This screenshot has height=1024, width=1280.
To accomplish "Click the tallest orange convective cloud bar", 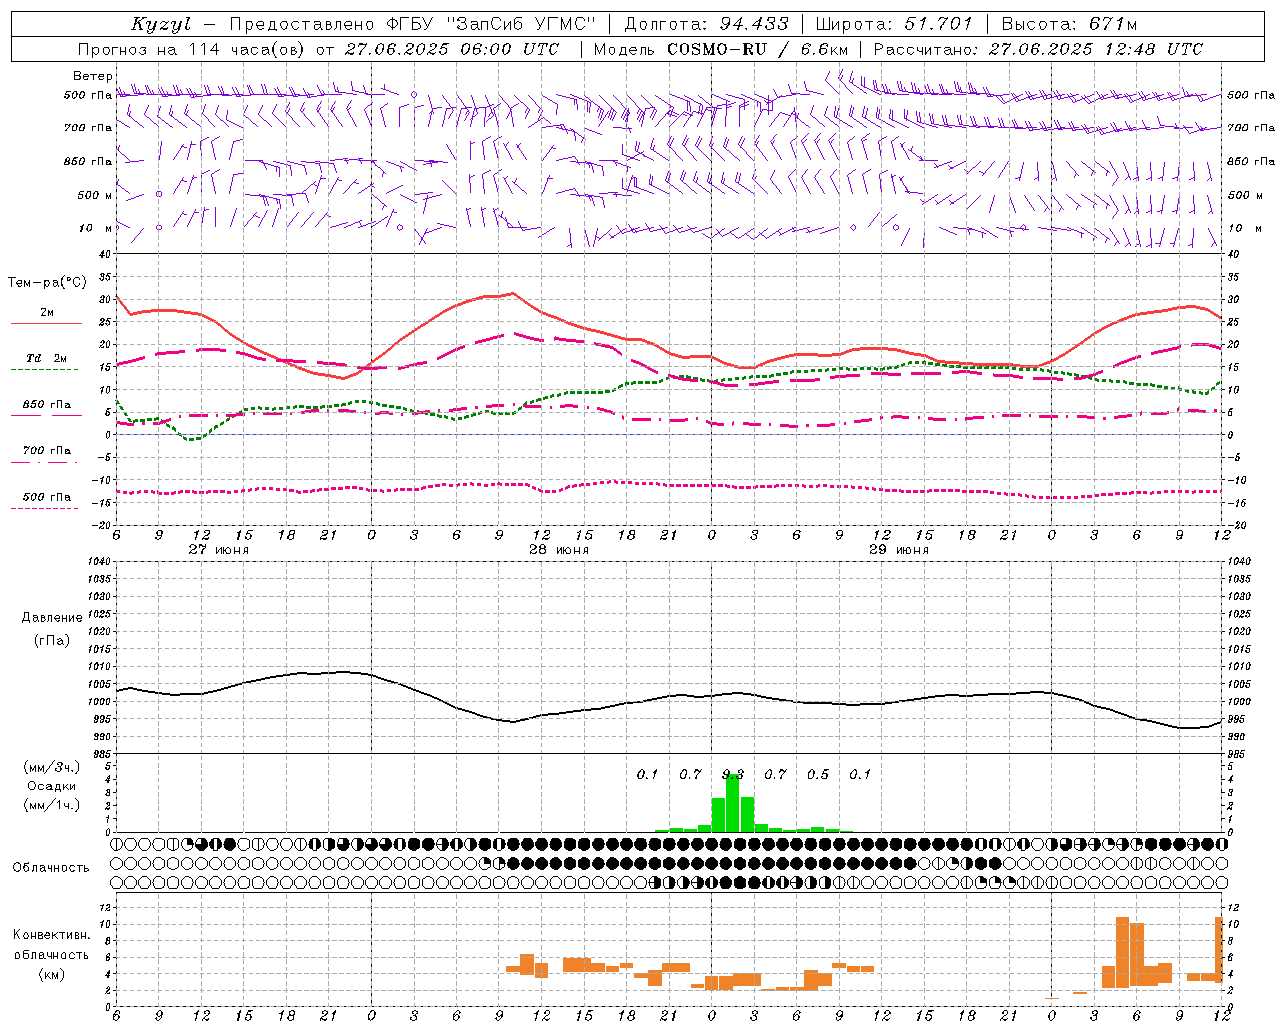I will [1122, 952].
